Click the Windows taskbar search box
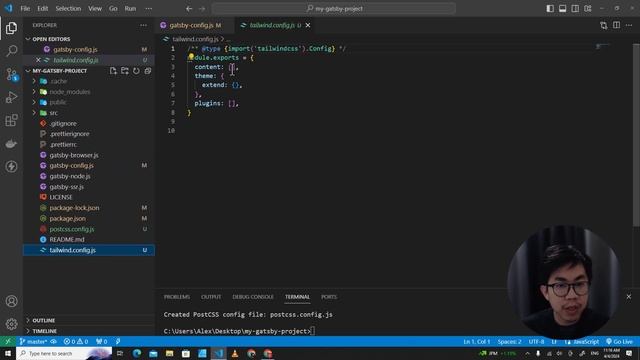Screen dimensions: 640x360 pos(64,353)
